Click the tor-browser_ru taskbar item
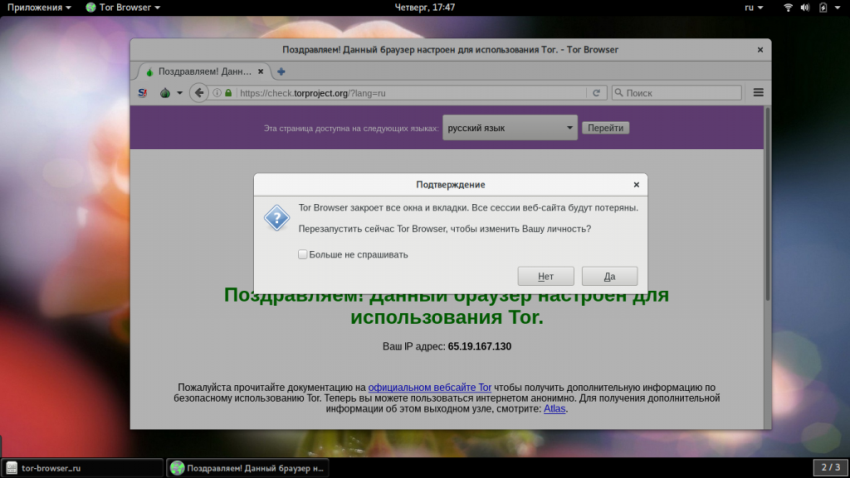This screenshot has width=850, height=478. coord(81,467)
